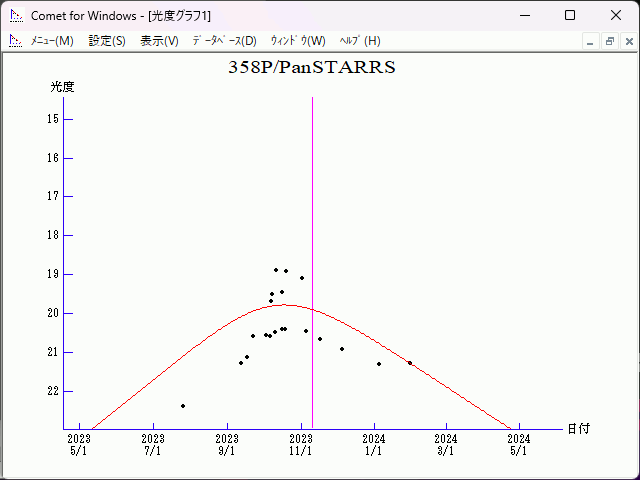Click the magenta vertical line on the graph
Screen dimensions: 640x480
point(313,200)
